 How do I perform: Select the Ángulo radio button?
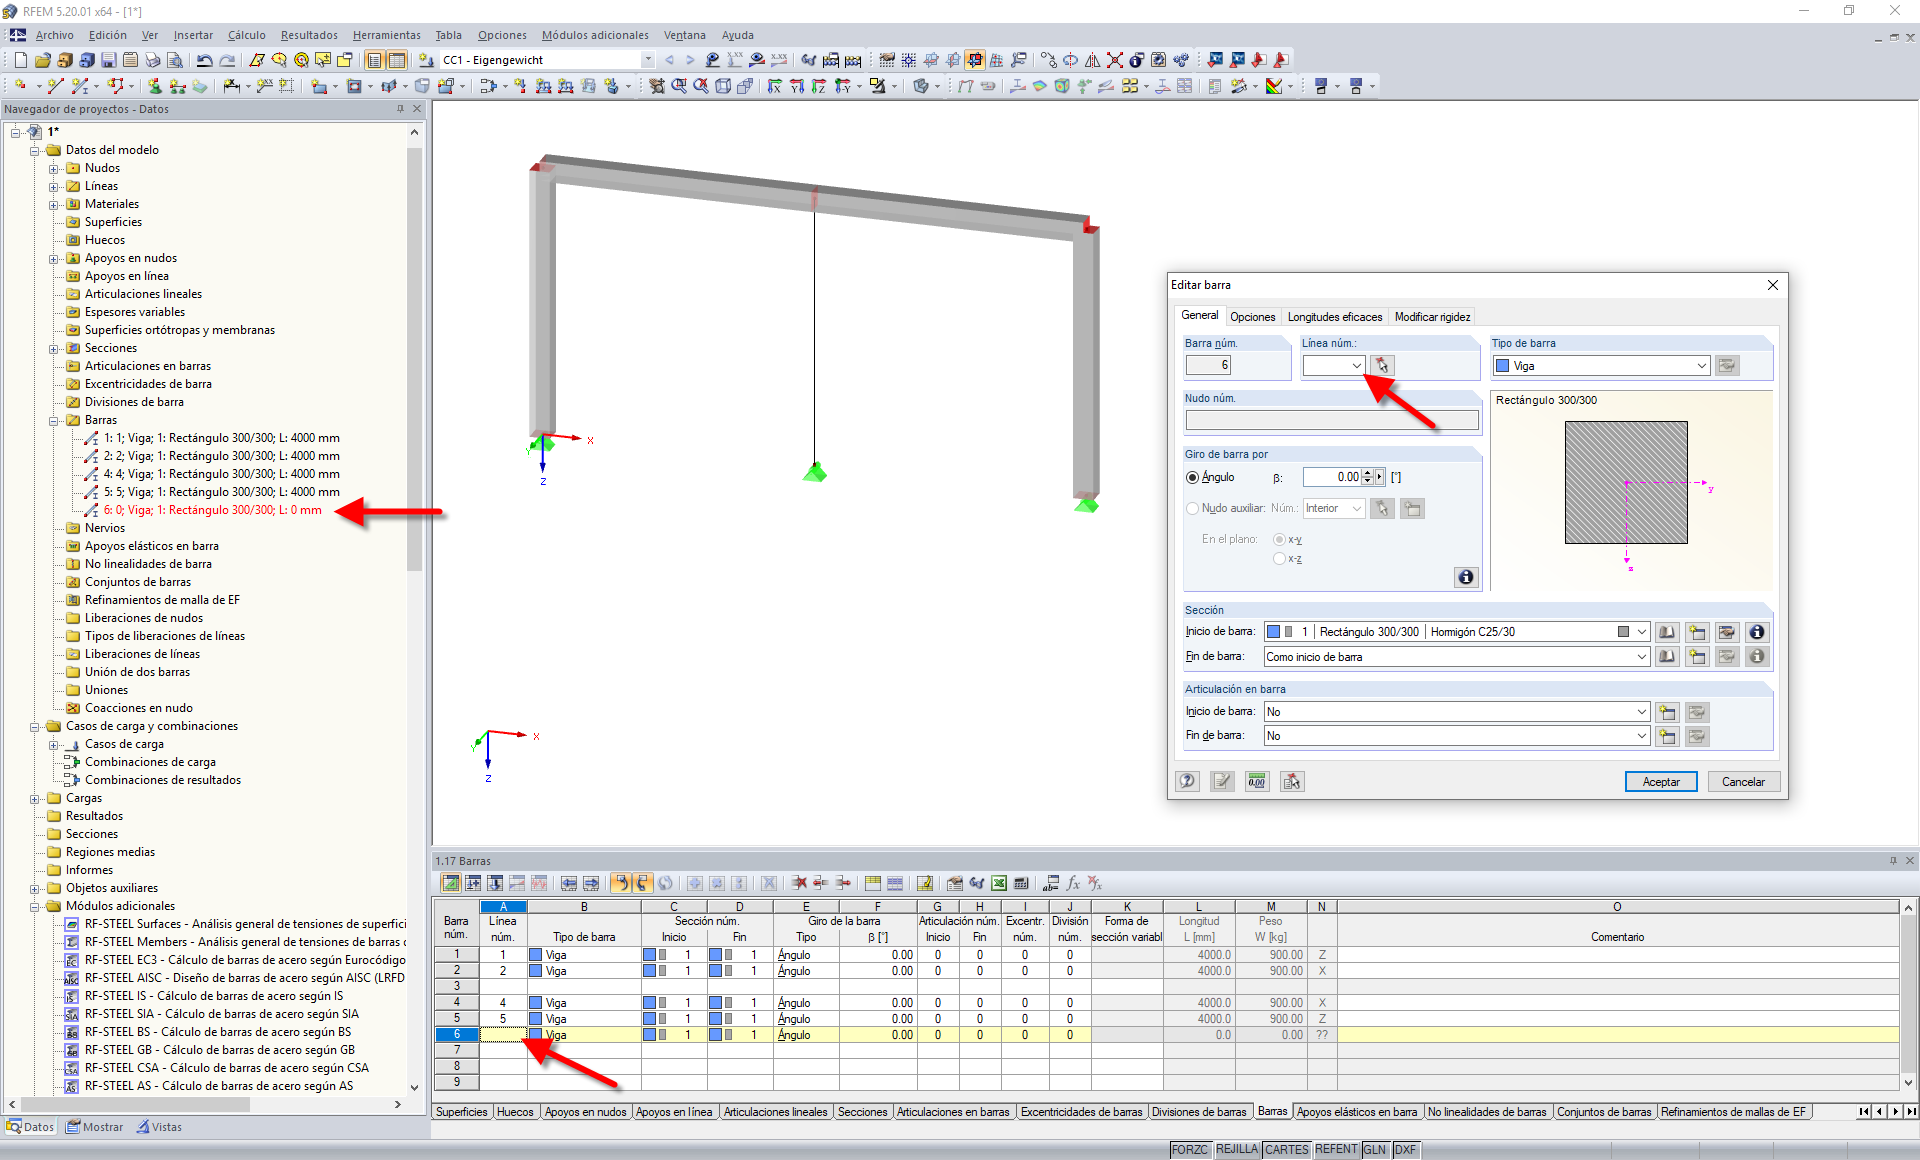point(1192,477)
